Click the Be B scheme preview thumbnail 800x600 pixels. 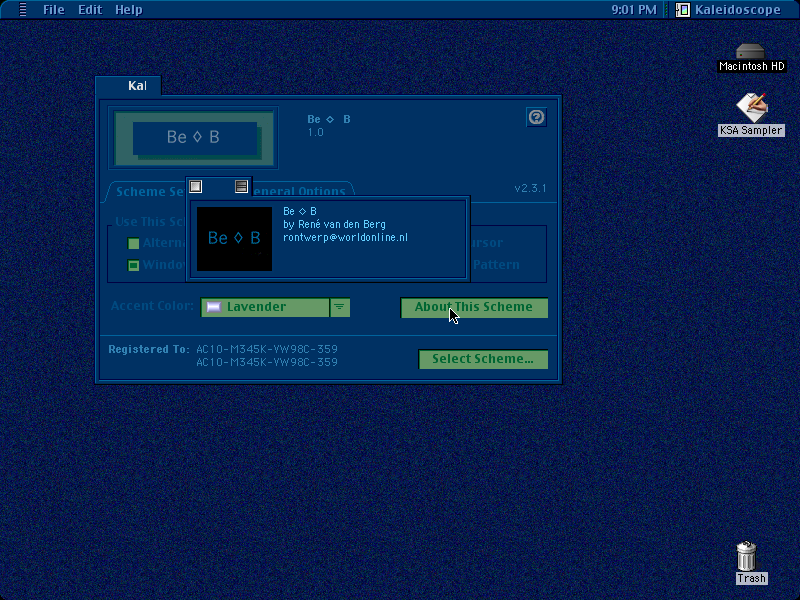[x=193, y=138]
